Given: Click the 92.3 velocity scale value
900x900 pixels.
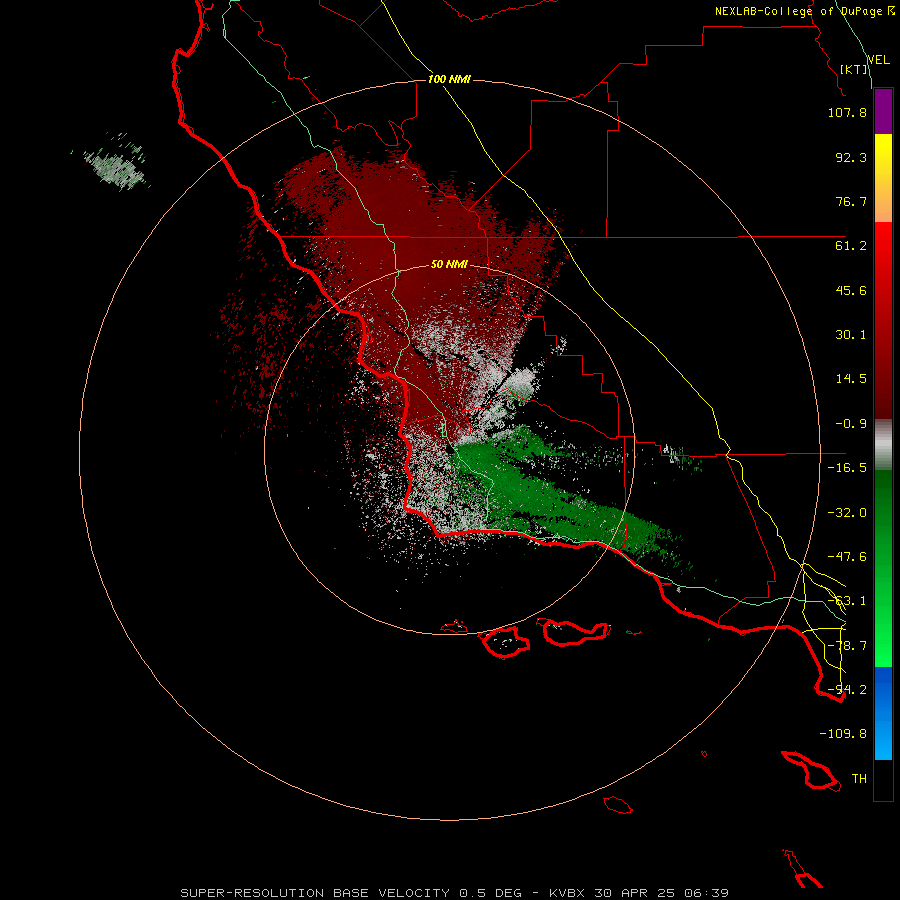Looking at the screenshot, I should click(851, 157).
